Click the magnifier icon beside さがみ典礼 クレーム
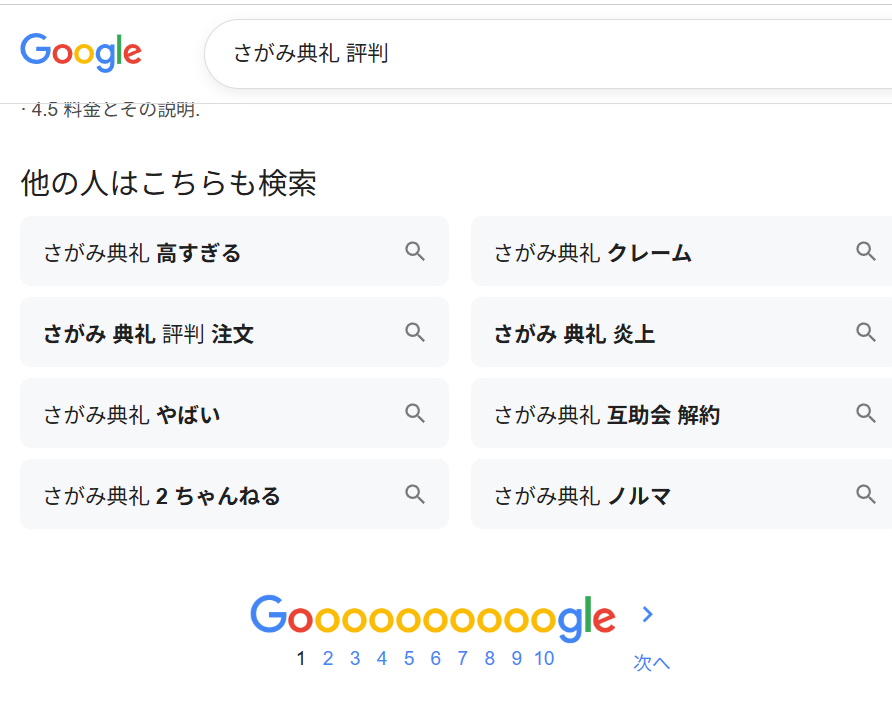The height and width of the screenshot is (714, 892). 864,251
